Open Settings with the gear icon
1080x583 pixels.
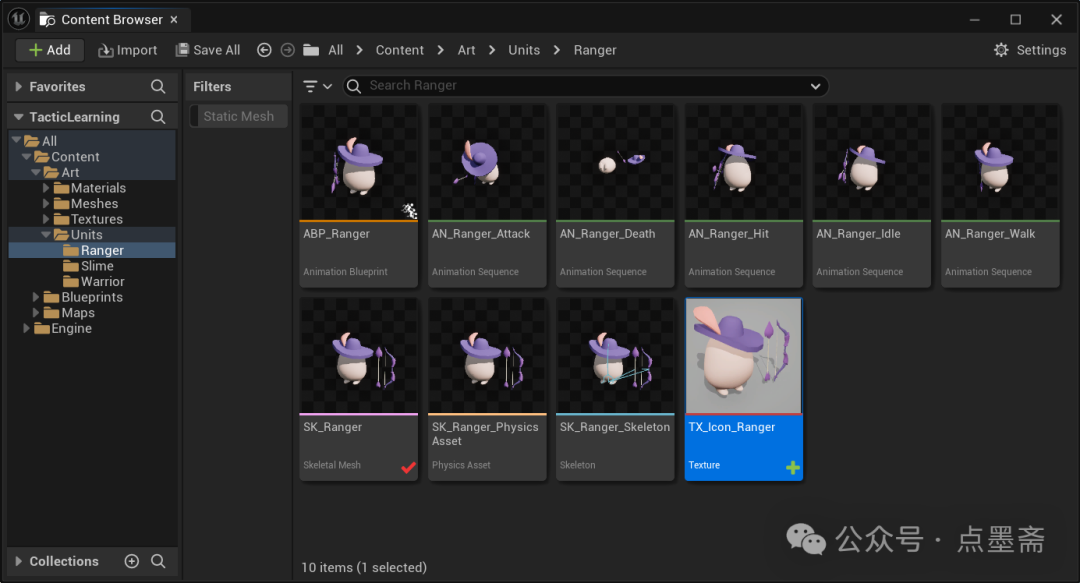coord(1001,50)
